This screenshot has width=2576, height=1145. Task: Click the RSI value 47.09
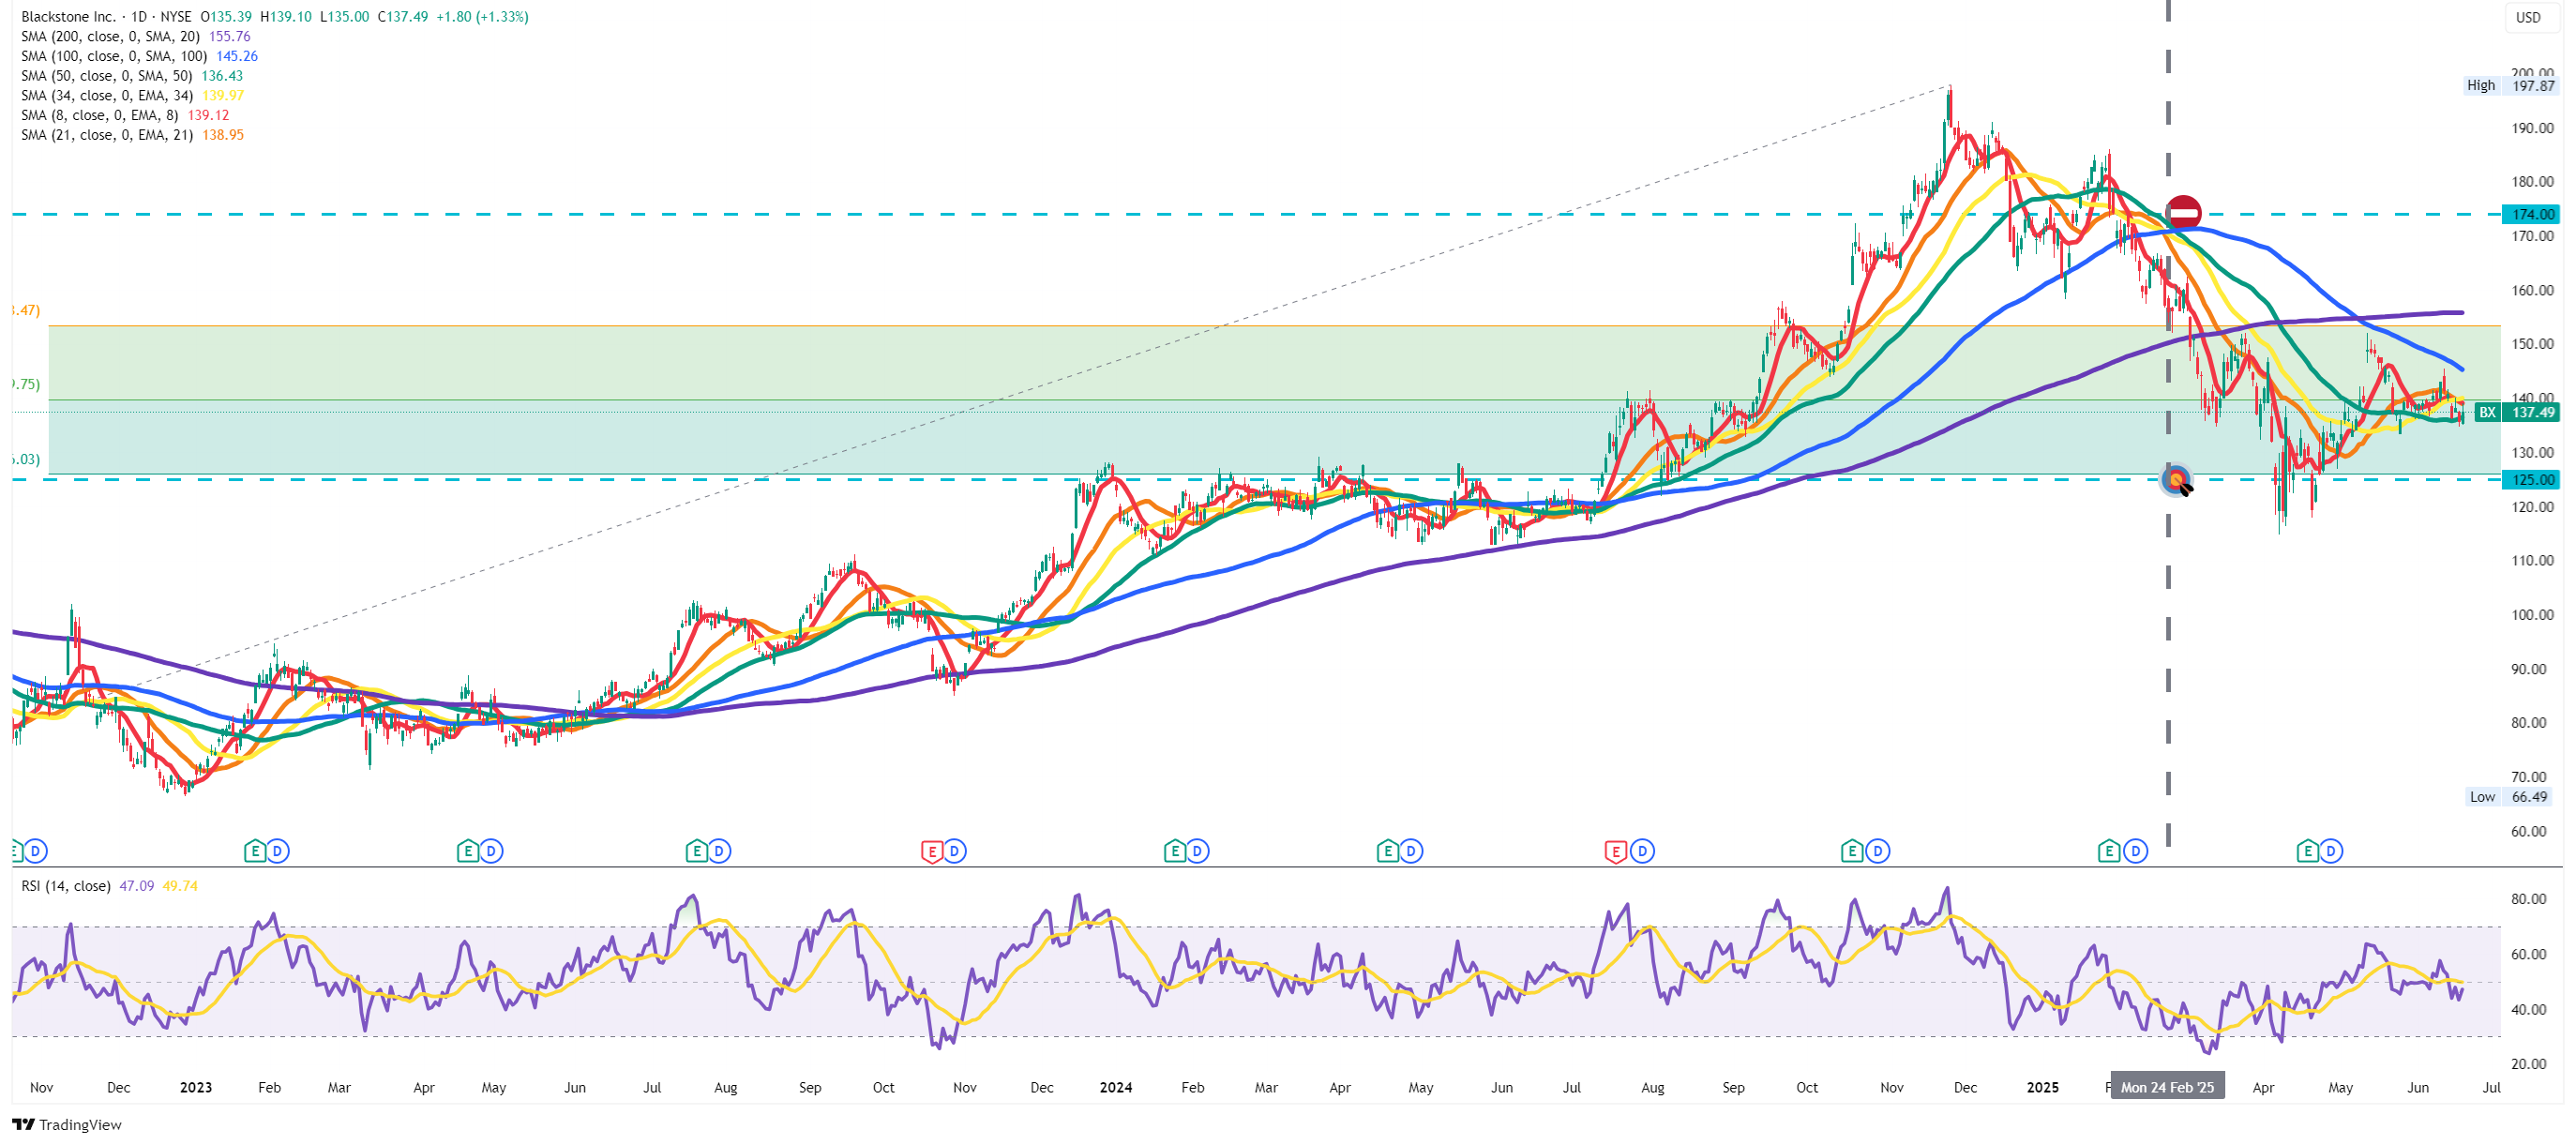136,886
